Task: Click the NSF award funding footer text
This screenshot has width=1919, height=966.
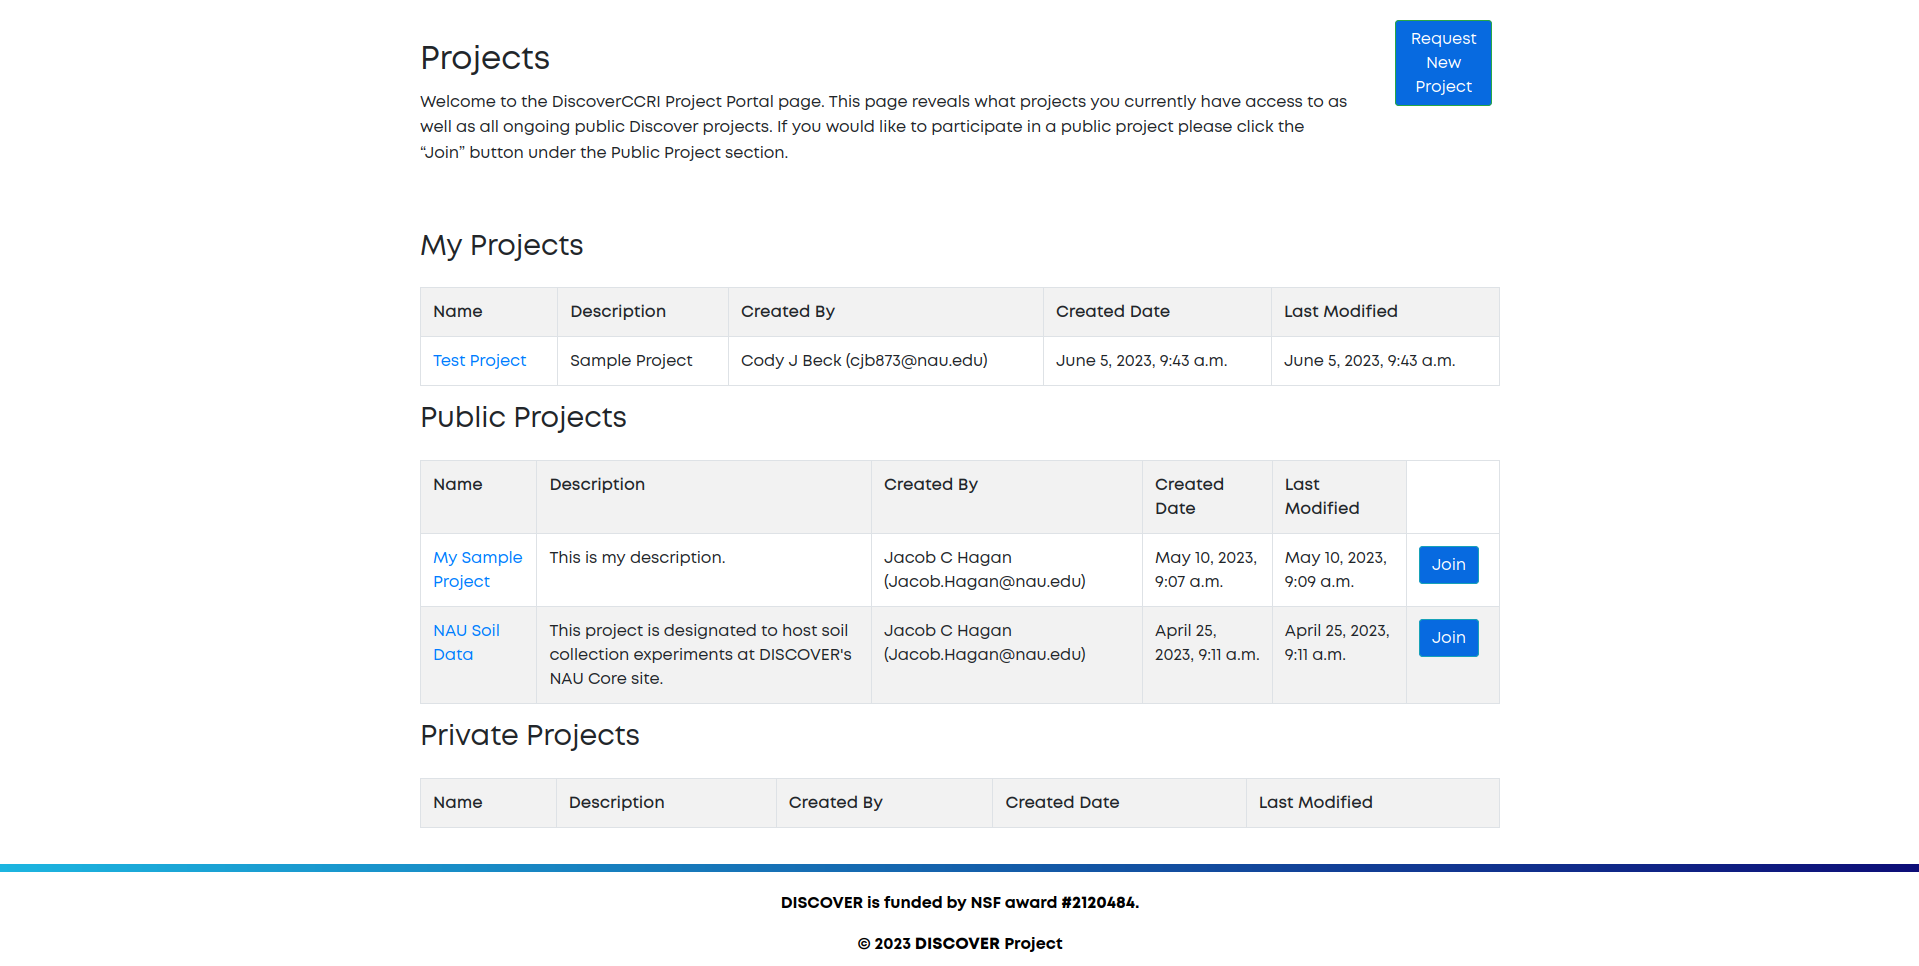Action: click(960, 903)
